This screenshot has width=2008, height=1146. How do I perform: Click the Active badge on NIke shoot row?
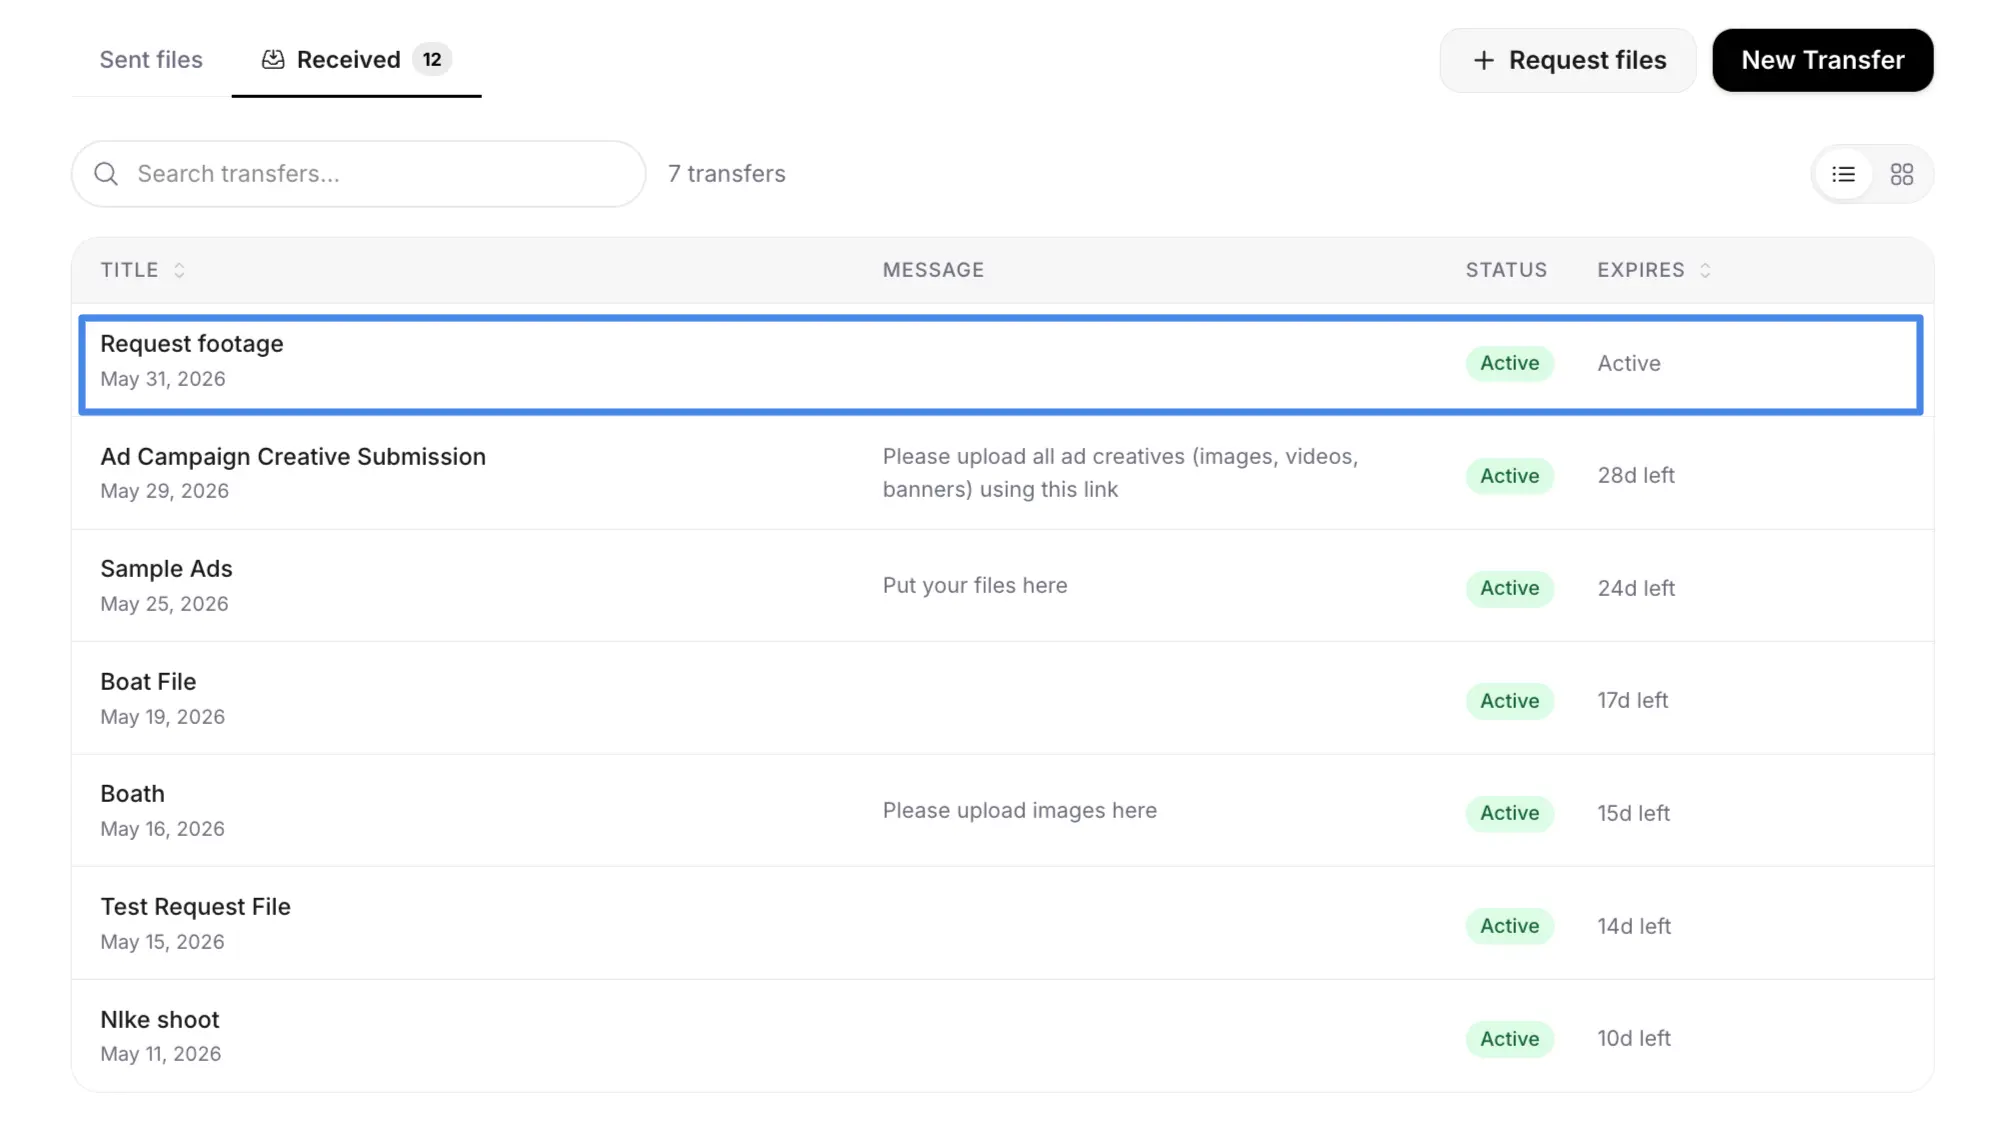(x=1509, y=1039)
